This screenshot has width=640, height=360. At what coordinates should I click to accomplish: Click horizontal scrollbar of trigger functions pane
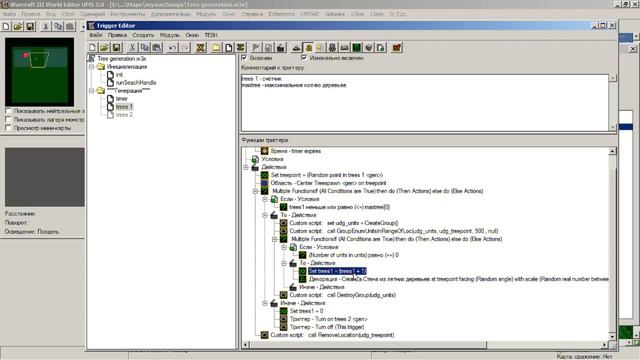[x=368, y=345]
